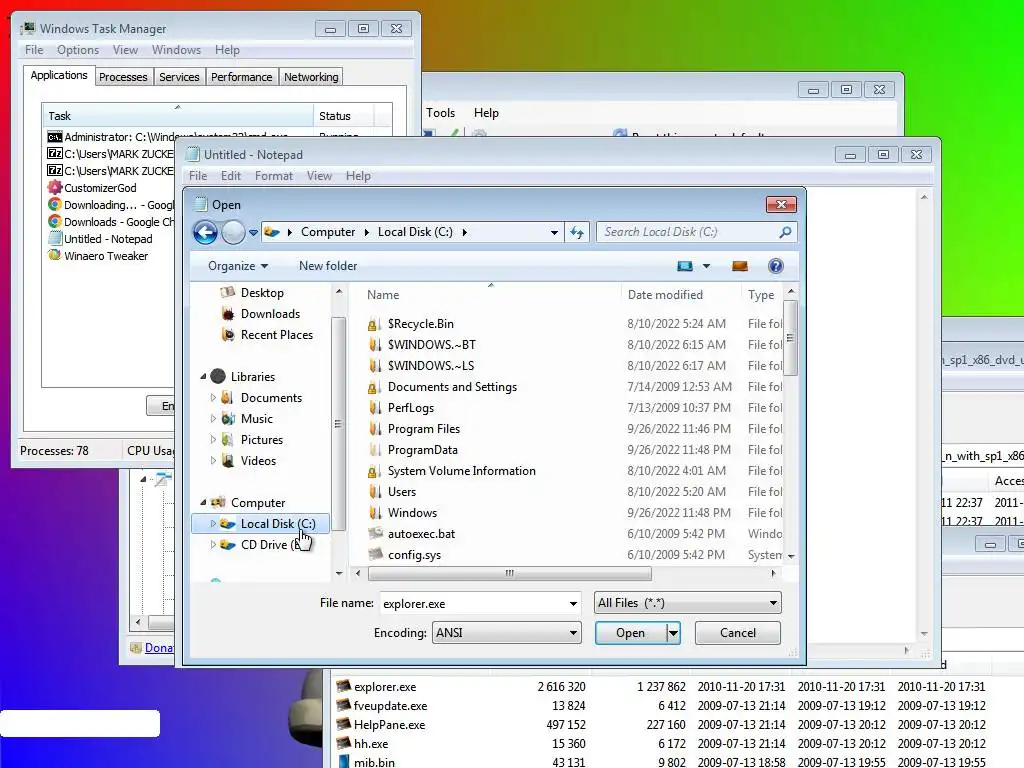Click the $Recycle.Bin folder icon
The width and height of the screenshot is (1024, 768).
374,324
